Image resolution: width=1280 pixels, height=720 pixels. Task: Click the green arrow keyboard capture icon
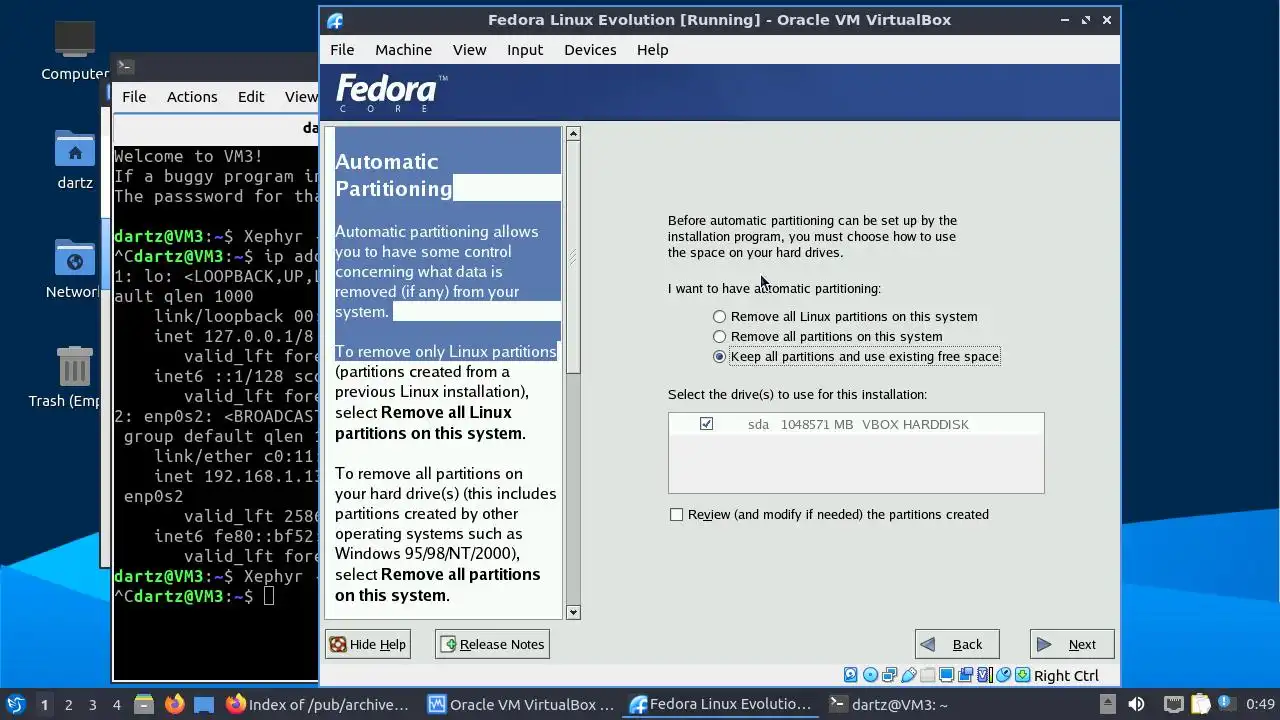(x=1023, y=675)
